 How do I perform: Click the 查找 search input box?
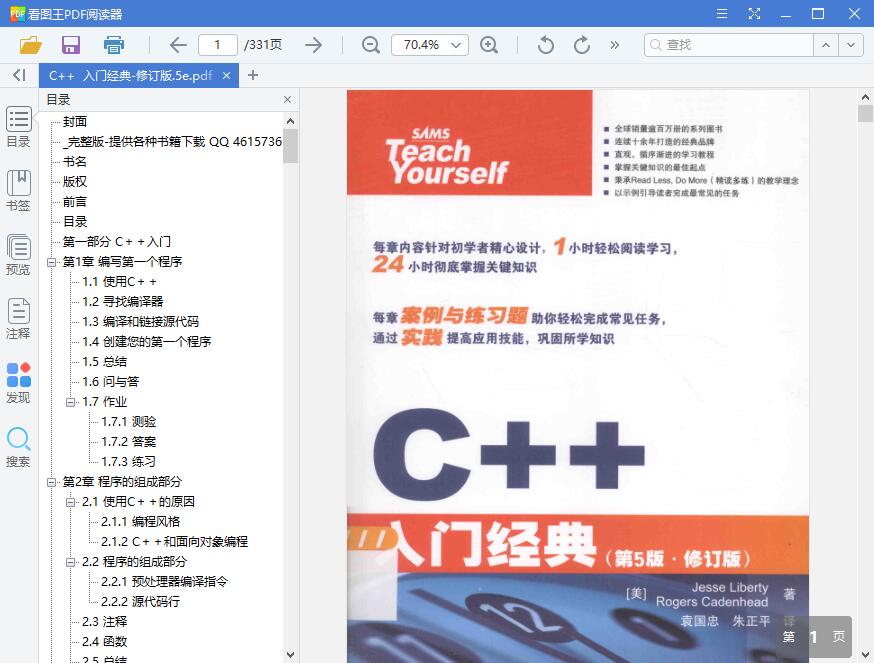click(729, 45)
